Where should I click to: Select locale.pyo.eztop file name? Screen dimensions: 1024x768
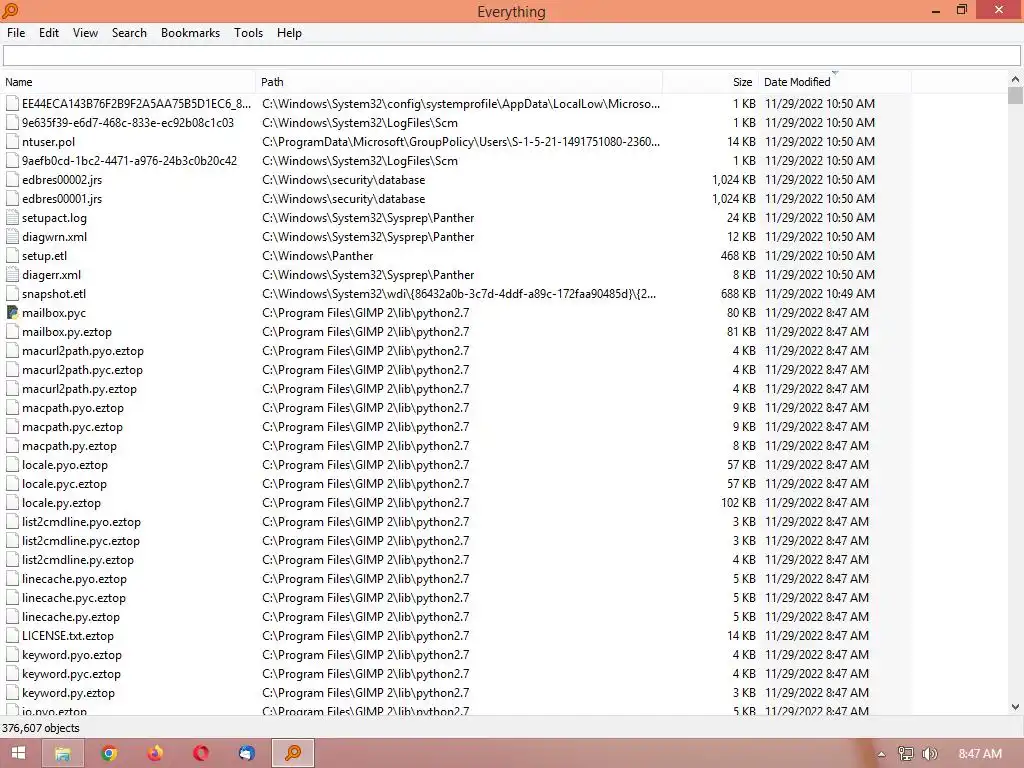coord(65,465)
